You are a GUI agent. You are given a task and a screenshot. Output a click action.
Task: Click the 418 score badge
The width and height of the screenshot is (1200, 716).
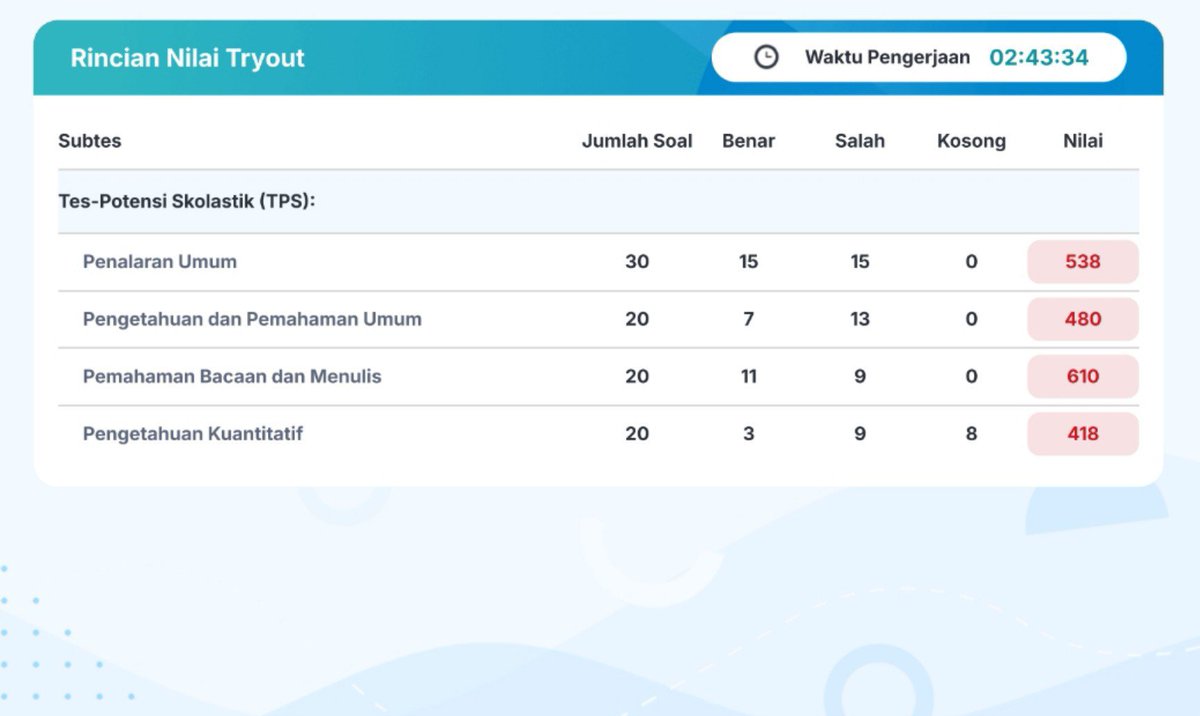(1083, 434)
